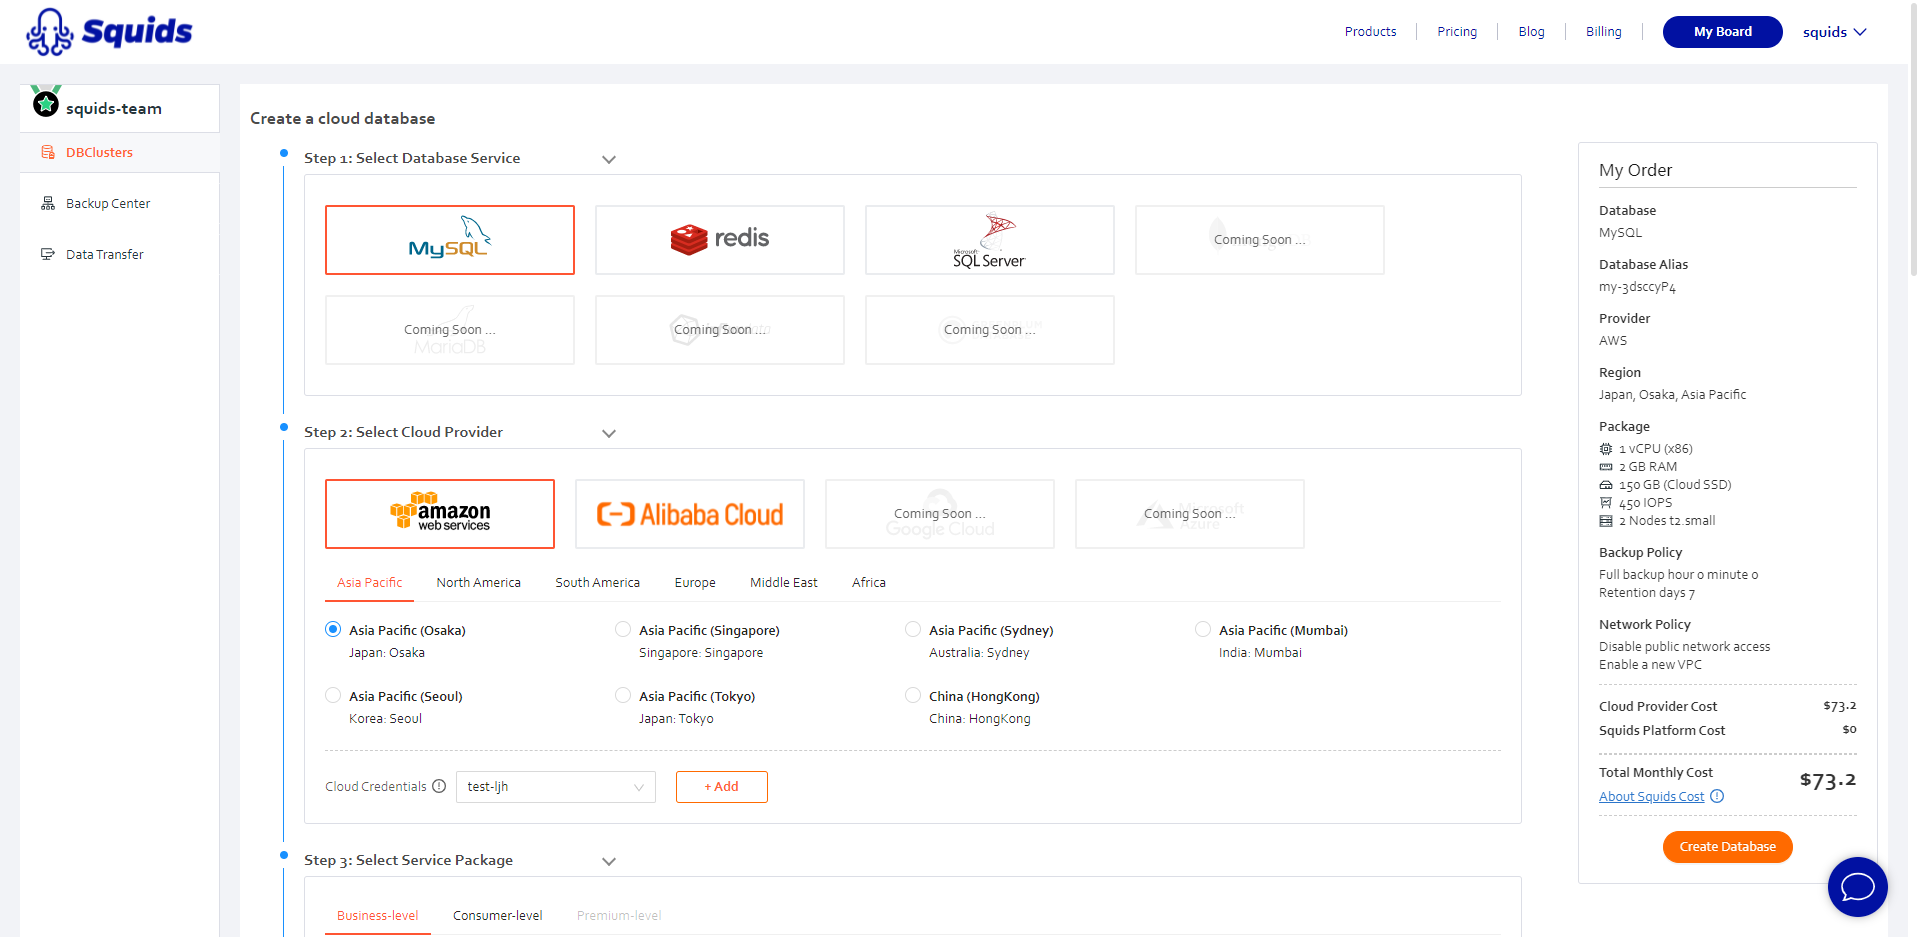Click the Nodes icon in Package

coord(1606,521)
